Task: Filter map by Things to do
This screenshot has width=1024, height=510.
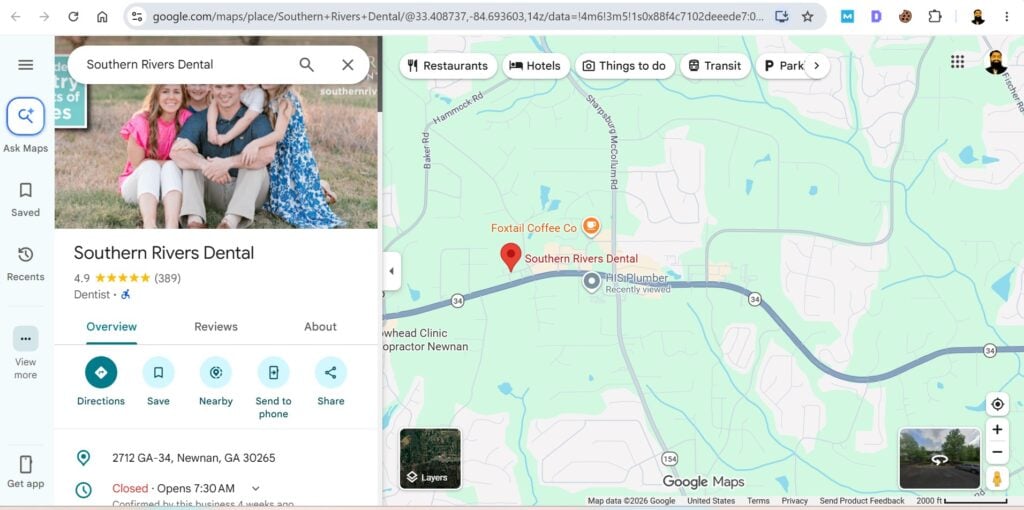Action: [x=624, y=66]
